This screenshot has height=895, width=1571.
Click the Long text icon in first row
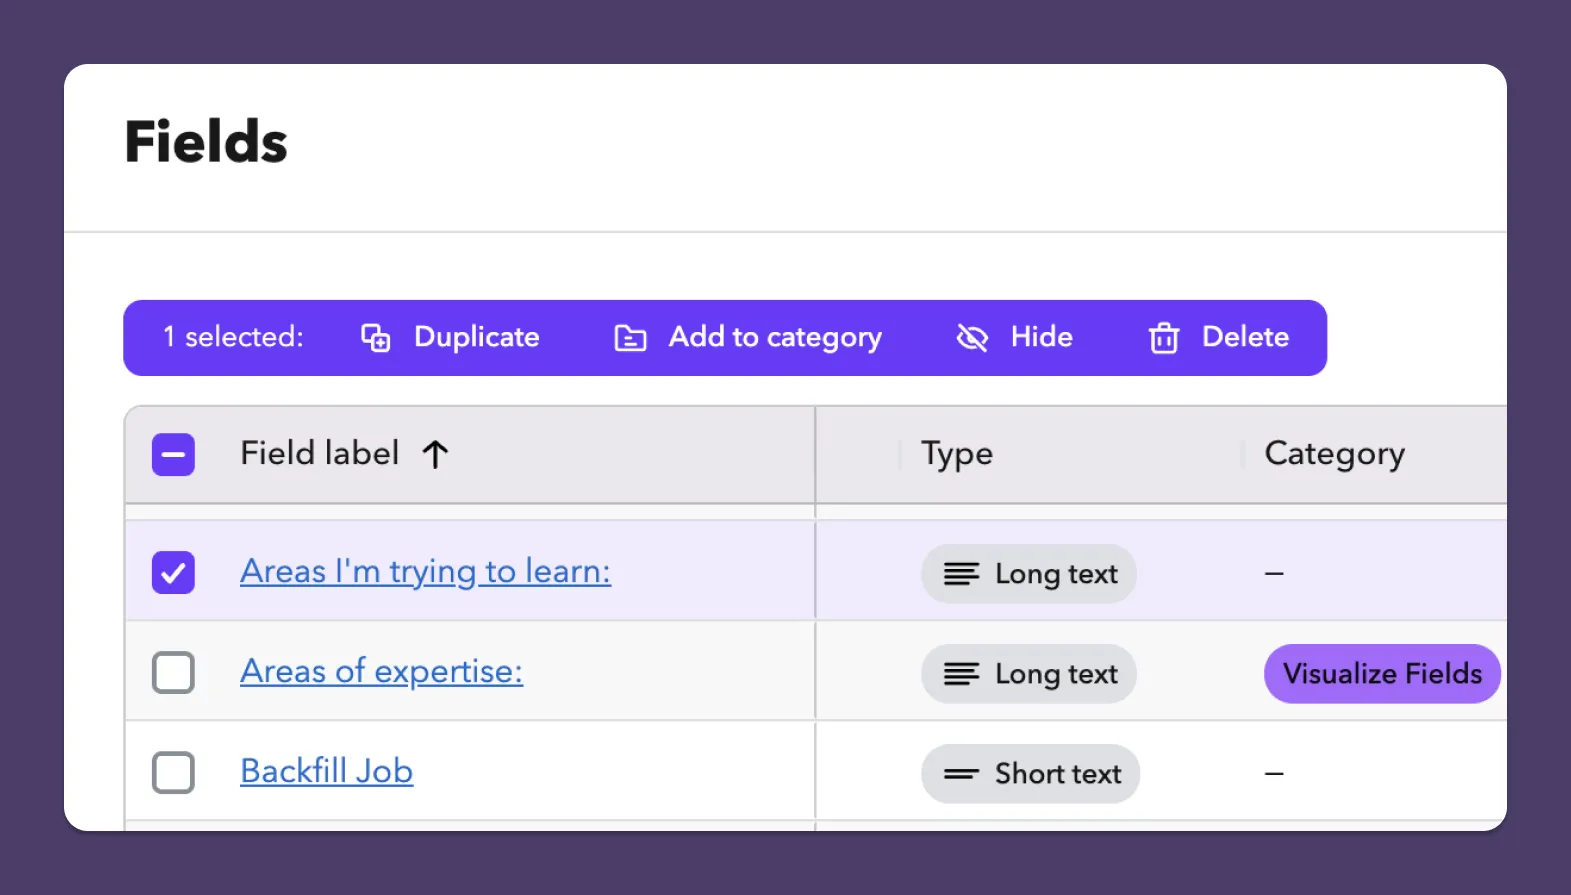(961, 574)
